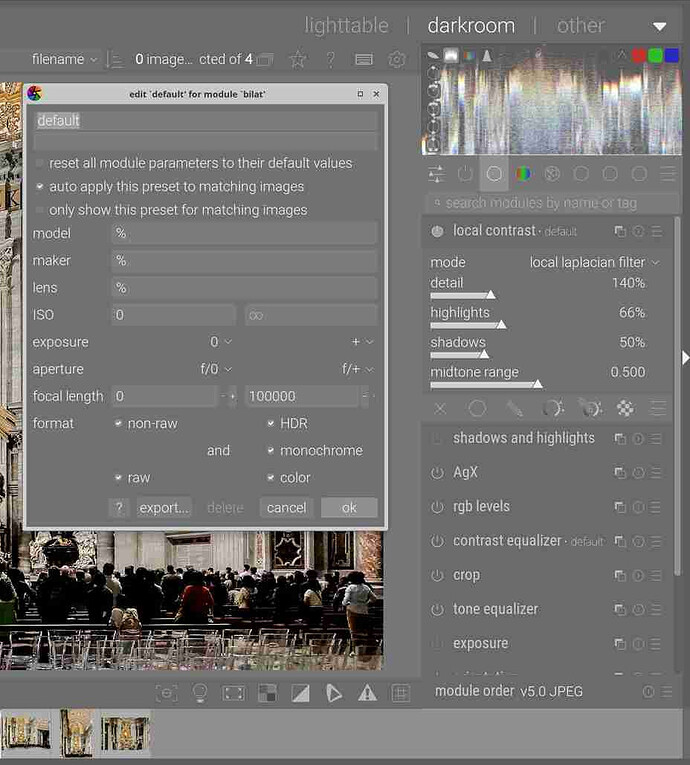Open global preferences gear icon

[x=397, y=60]
